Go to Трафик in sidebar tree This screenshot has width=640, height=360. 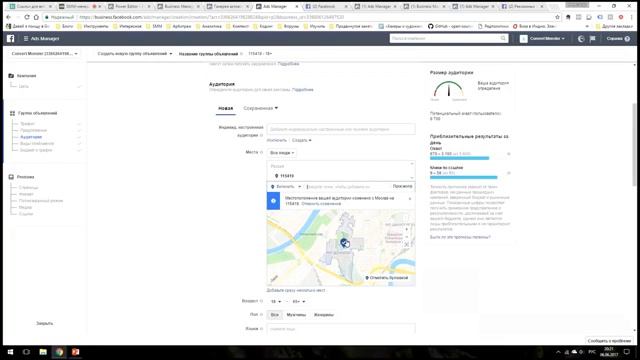(x=27, y=124)
